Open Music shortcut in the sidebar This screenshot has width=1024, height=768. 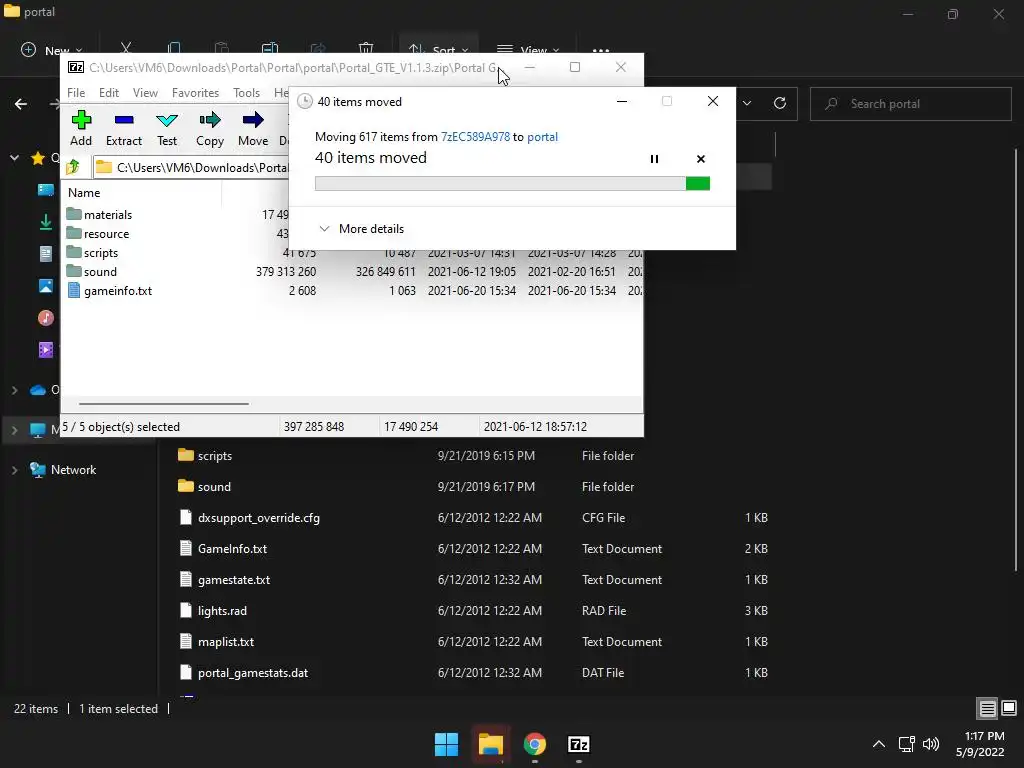point(46,318)
